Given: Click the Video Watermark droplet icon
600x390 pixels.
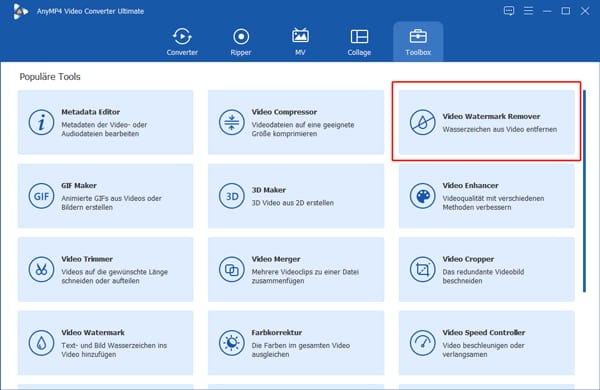Looking at the screenshot, I should 41,343.
